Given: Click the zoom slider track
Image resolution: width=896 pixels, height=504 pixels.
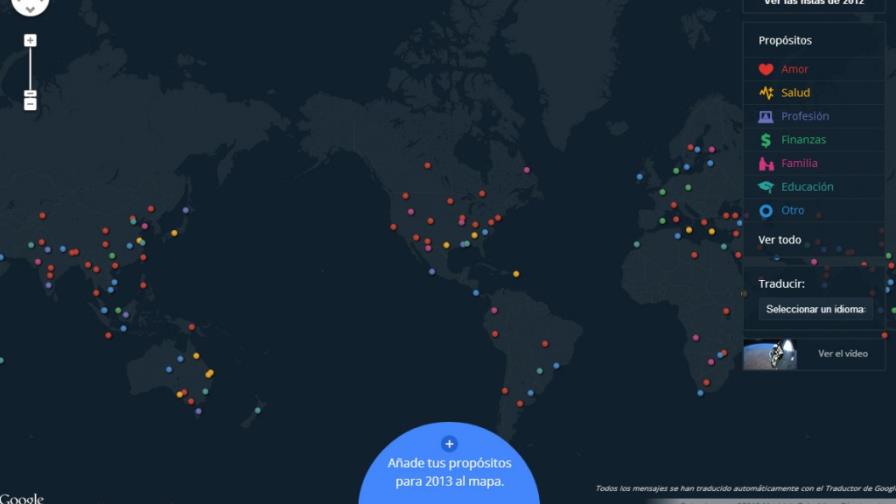Looking at the screenshot, I should click(30, 69).
